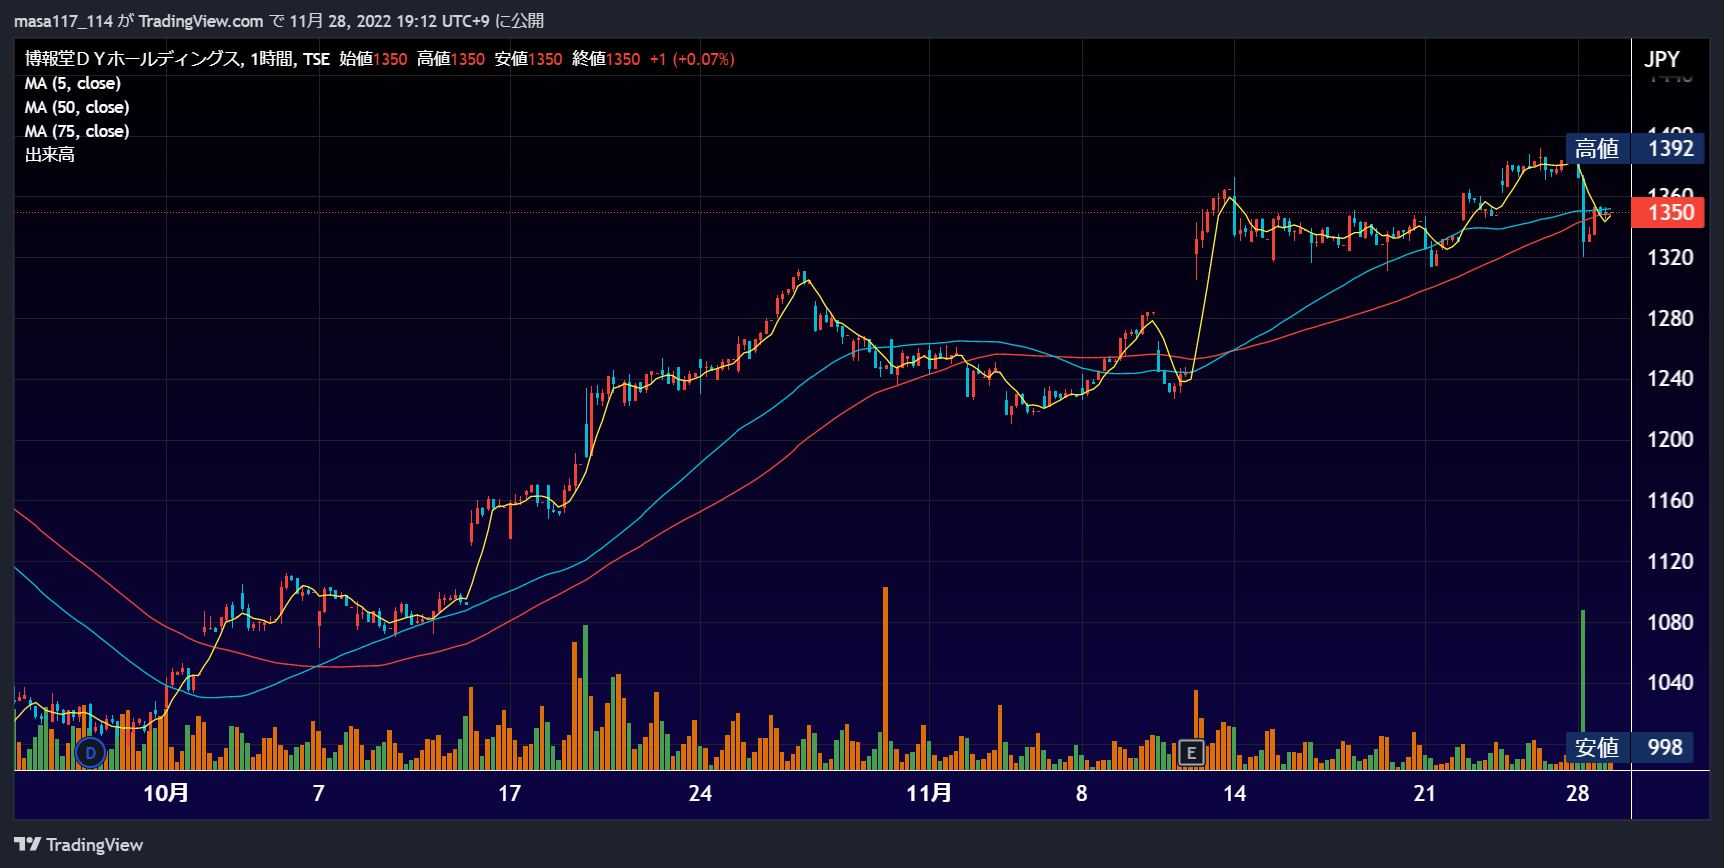The height and width of the screenshot is (868, 1724).
Task: Click the 17 date label on time axis
Action: click(510, 793)
